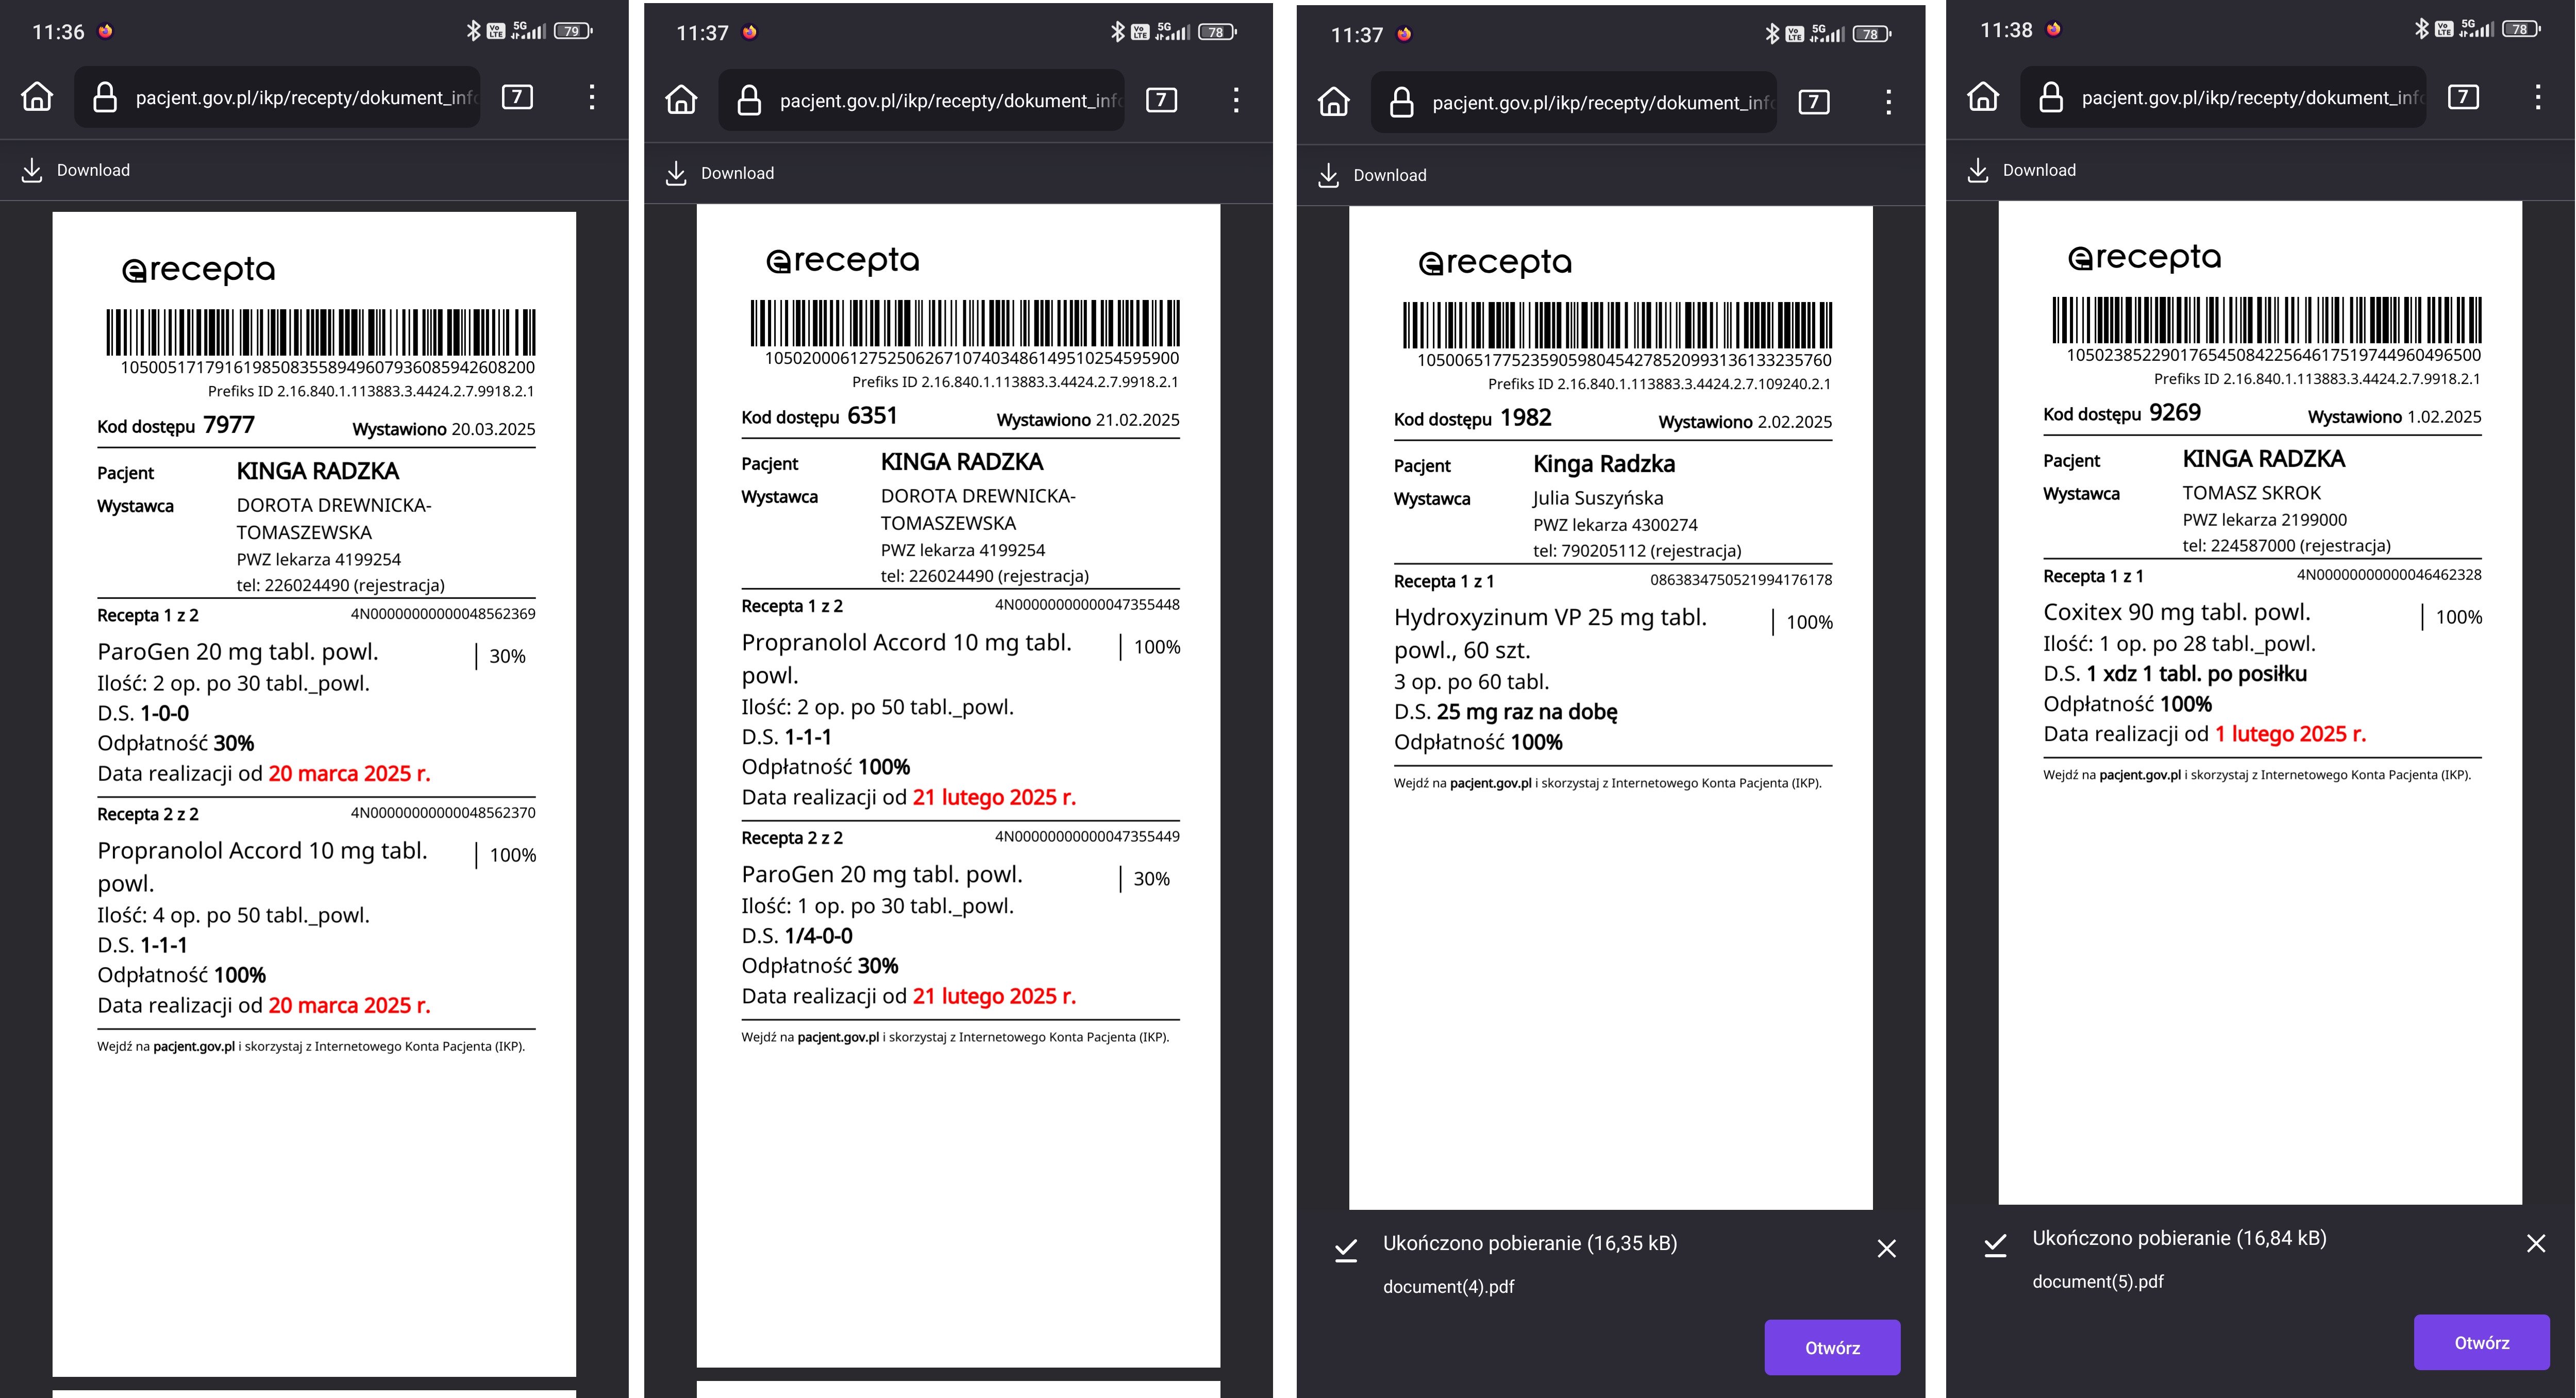
Task: Open three-dot menu in second screen
Action: click(1236, 100)
